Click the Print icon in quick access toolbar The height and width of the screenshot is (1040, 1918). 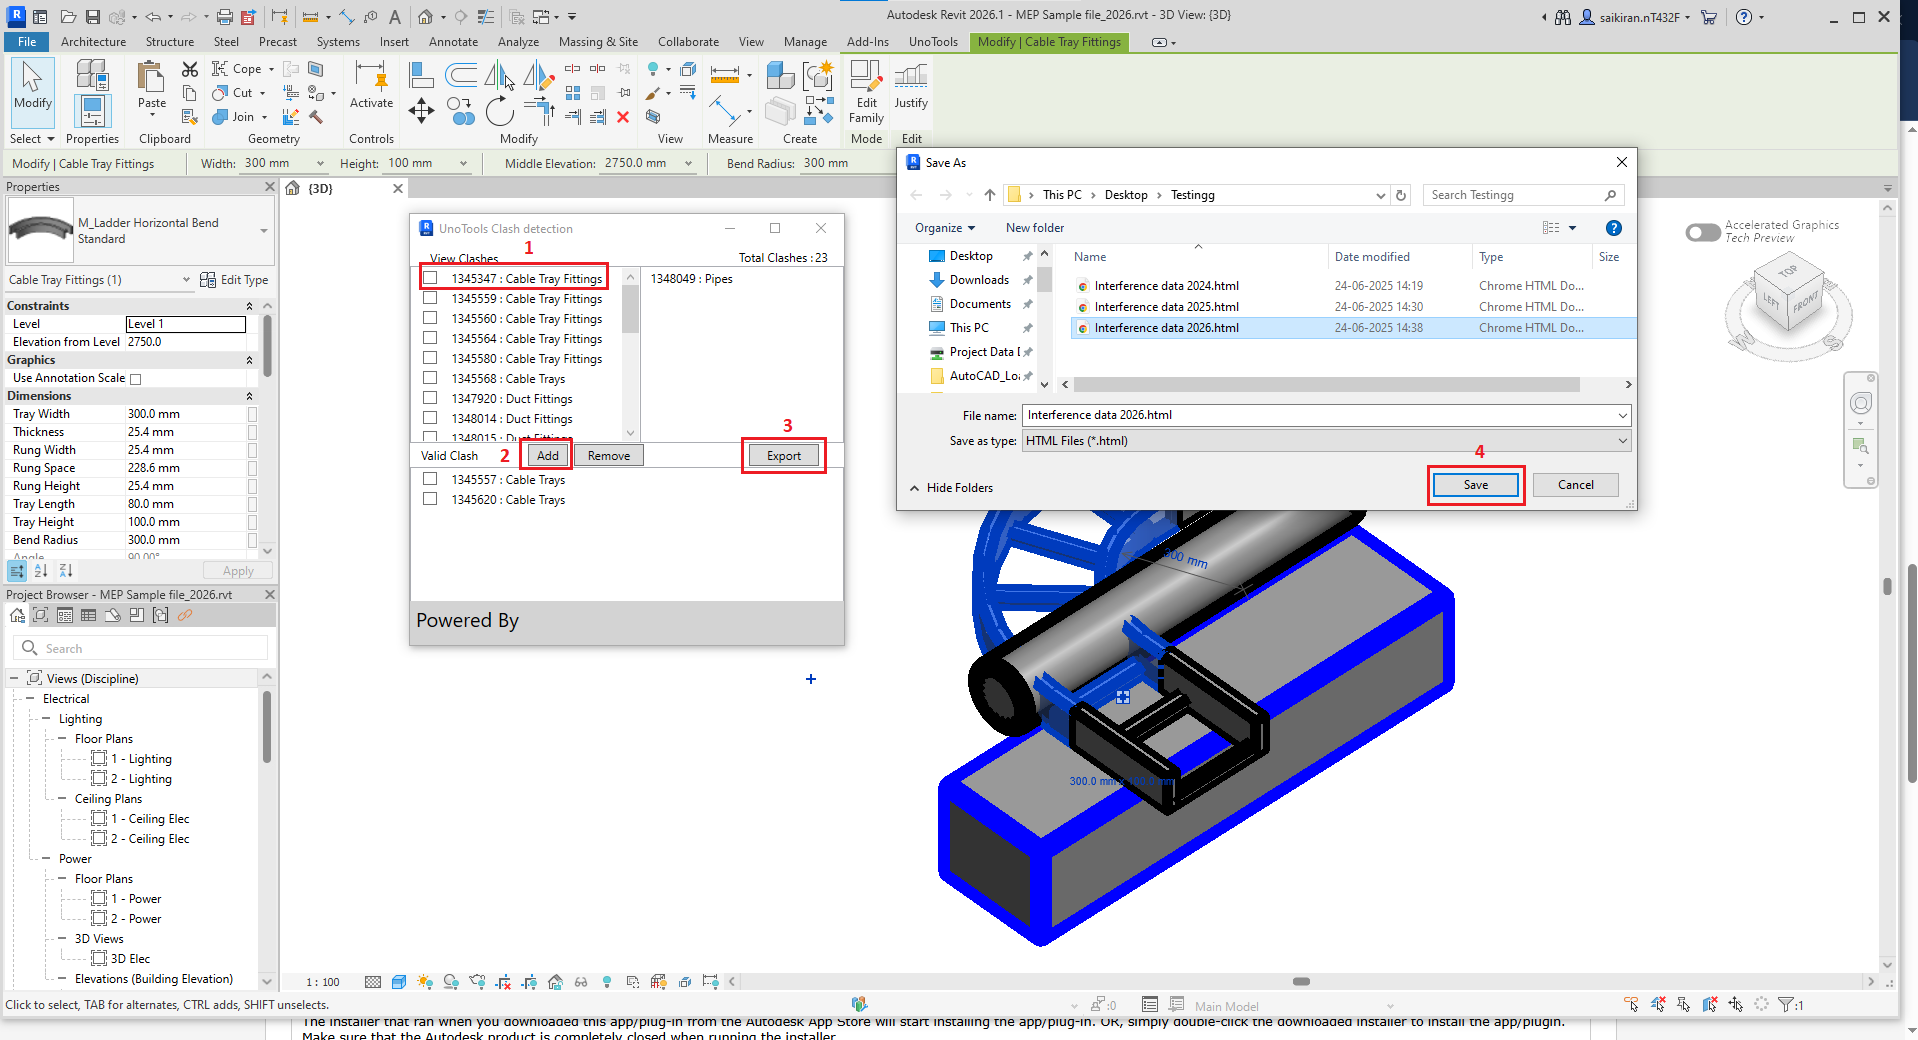tap(224, 17)
